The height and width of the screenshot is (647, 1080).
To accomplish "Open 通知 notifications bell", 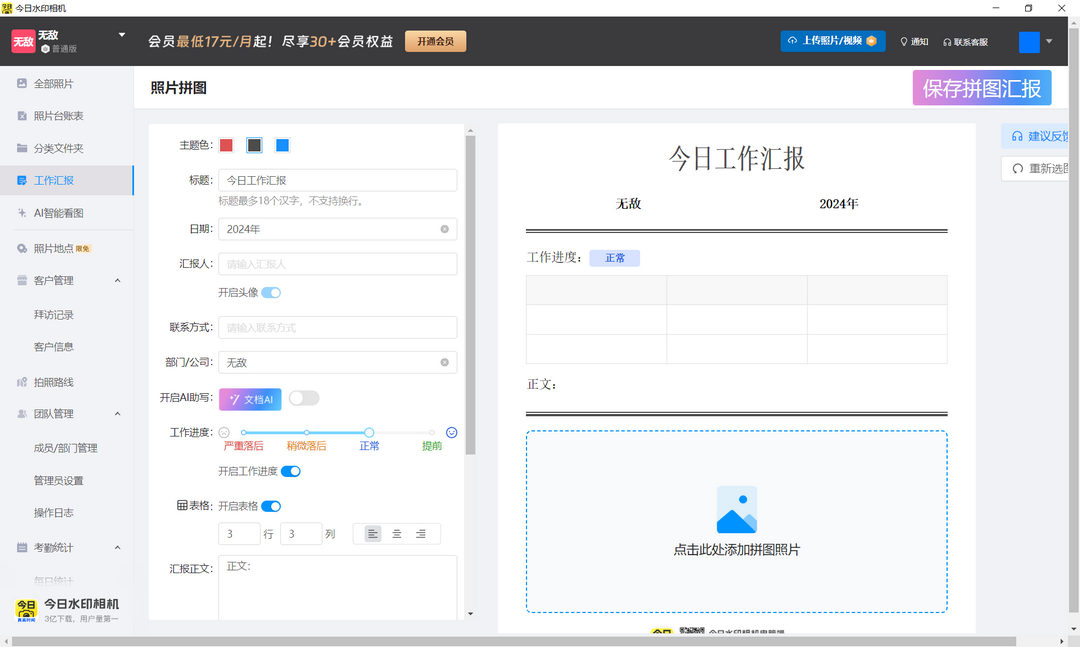I will pyautogui.click(x=914, y=42).
